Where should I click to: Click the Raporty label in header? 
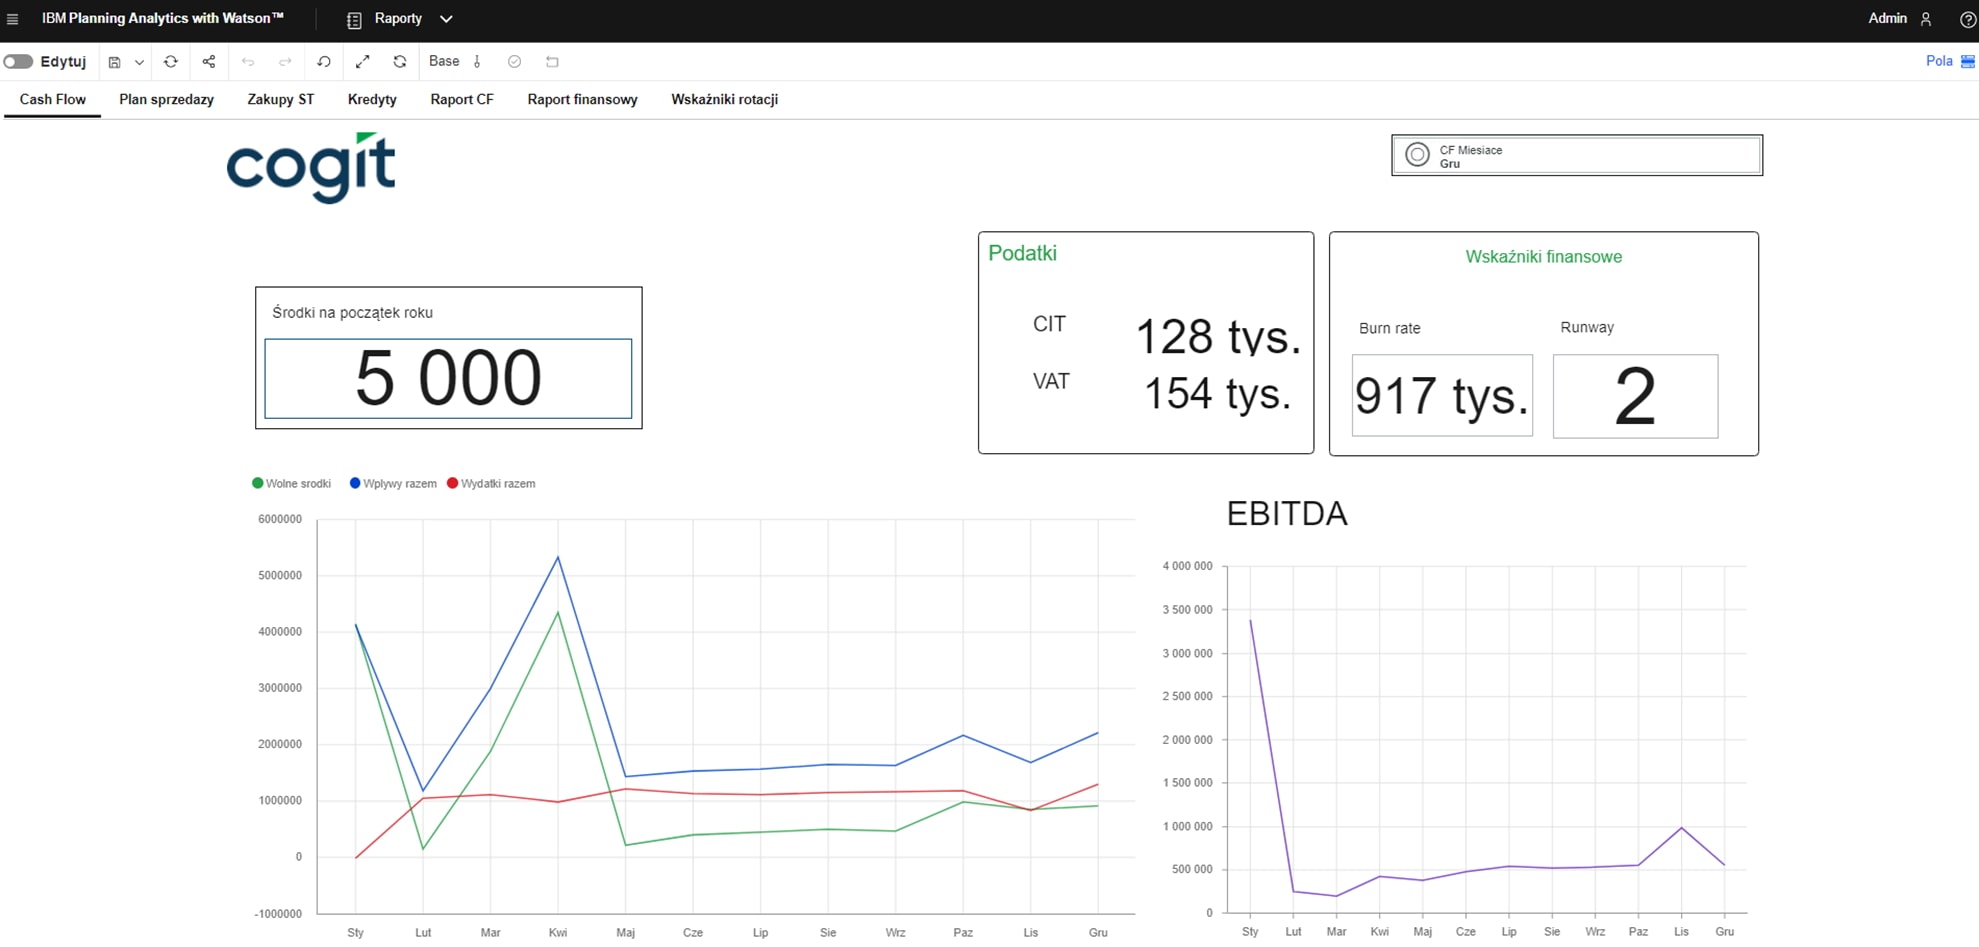(x=398, y=18)
